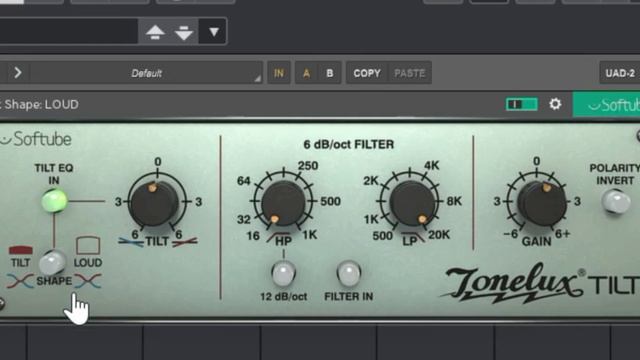The height and width of the screenshot is (360, 640).
Task: Flip the SHAPE switch between TILT and LOUD
Action: (52, 262)
